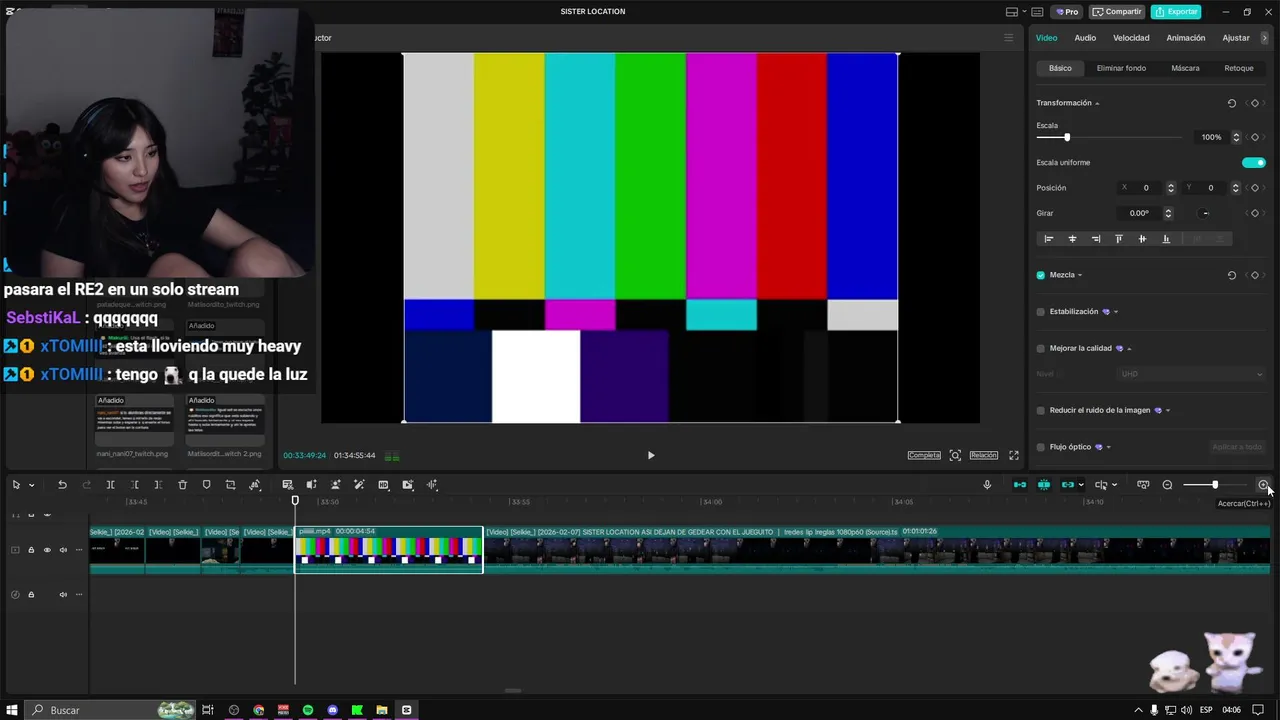
Task: Collapse the Transformación section
Action: [1097, 103]
